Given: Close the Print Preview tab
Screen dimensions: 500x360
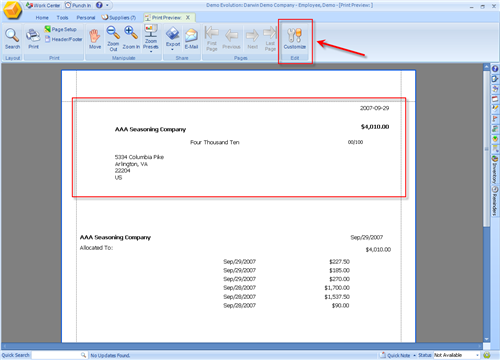Looking at the screenshot, I should pyautogui.click(x=188, y=17).
